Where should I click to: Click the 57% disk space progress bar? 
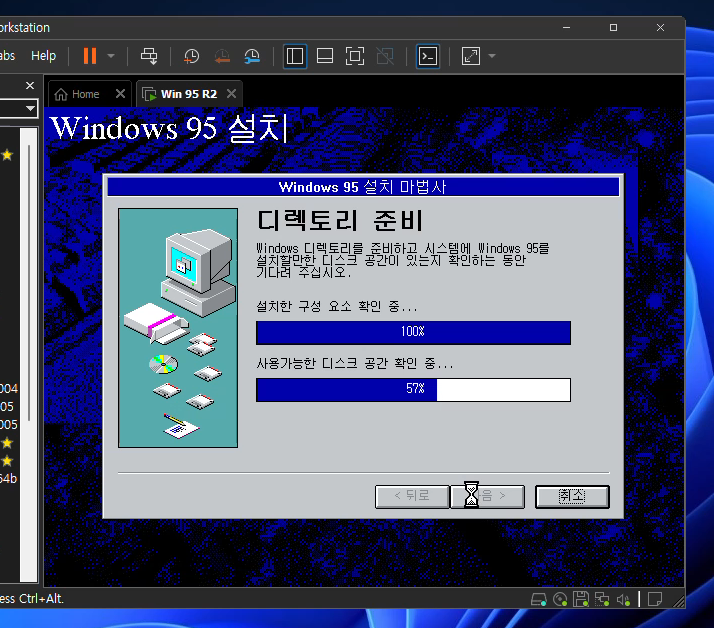pos(413,389)
